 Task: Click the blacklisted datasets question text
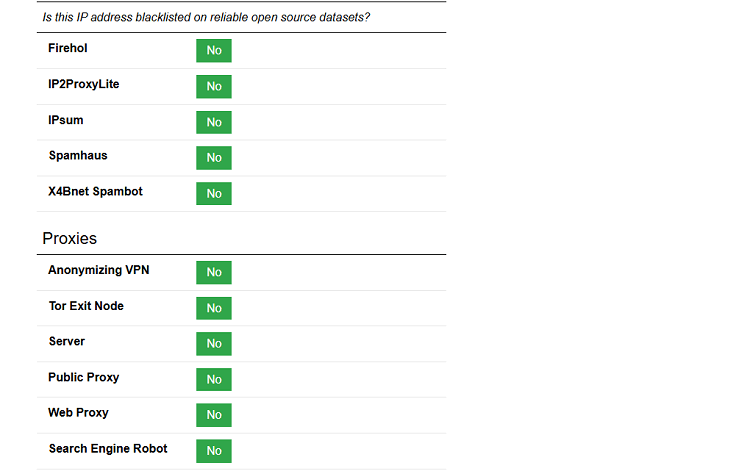point(206,18)
